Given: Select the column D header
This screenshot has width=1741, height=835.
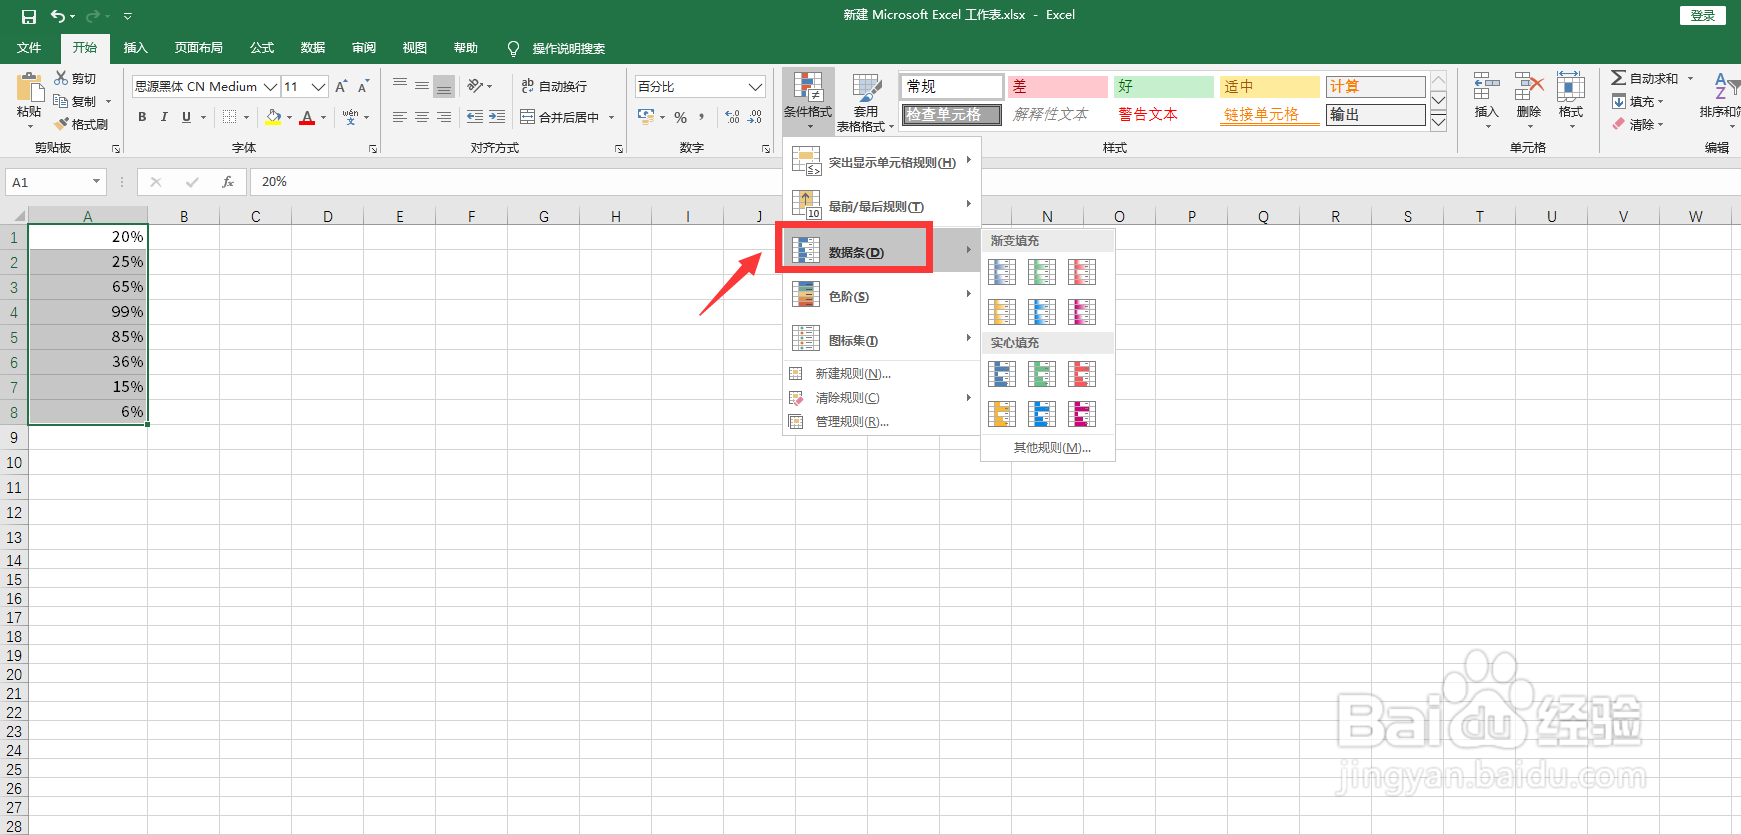Looking at the screenshot, I should click(328, 216).
